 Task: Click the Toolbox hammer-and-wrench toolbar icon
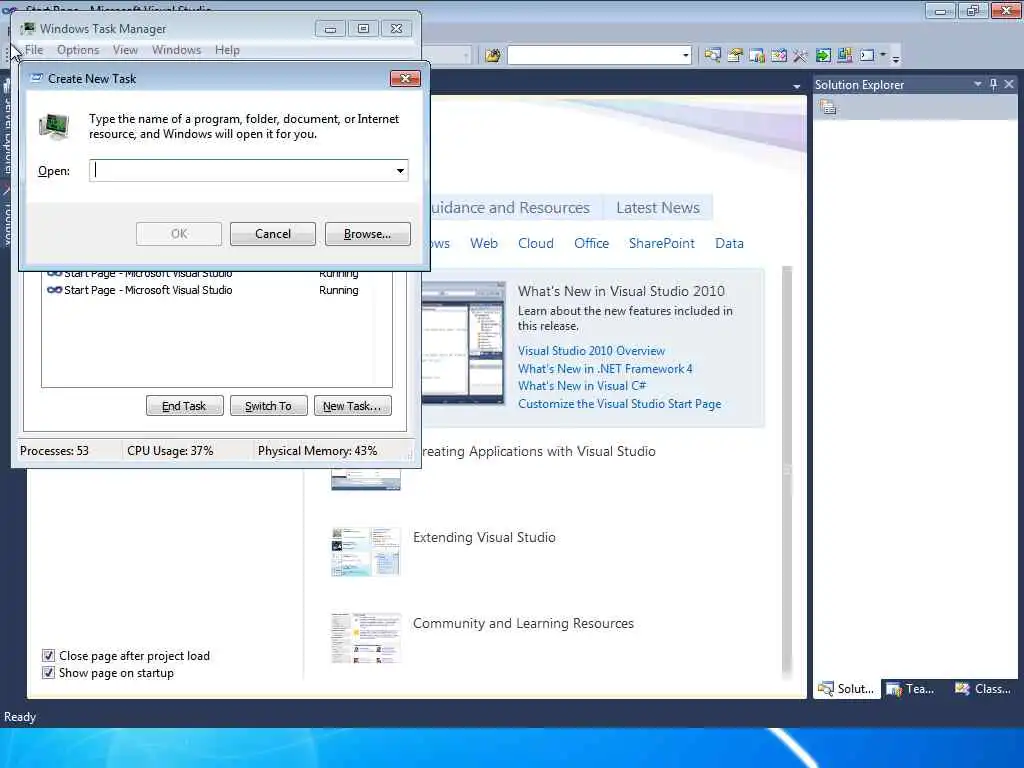[801, 56]
